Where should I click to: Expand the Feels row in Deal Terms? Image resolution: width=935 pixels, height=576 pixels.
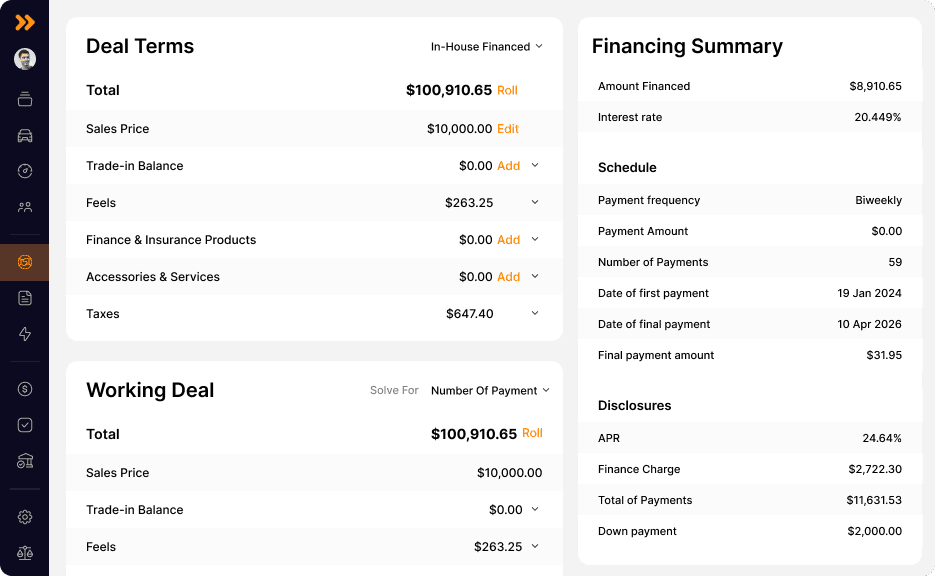(x=535, y=203)
